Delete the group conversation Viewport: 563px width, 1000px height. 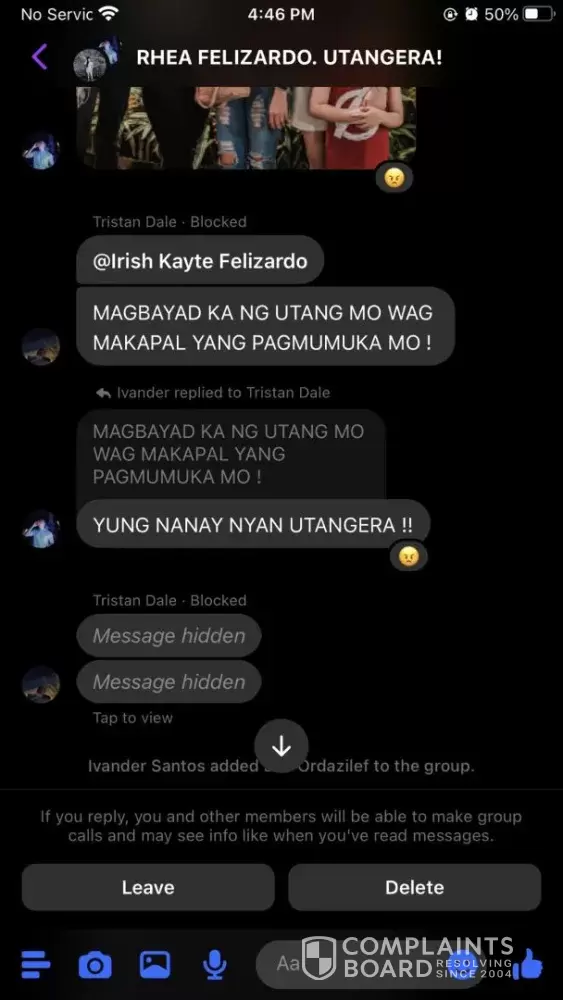pos(414,887)
